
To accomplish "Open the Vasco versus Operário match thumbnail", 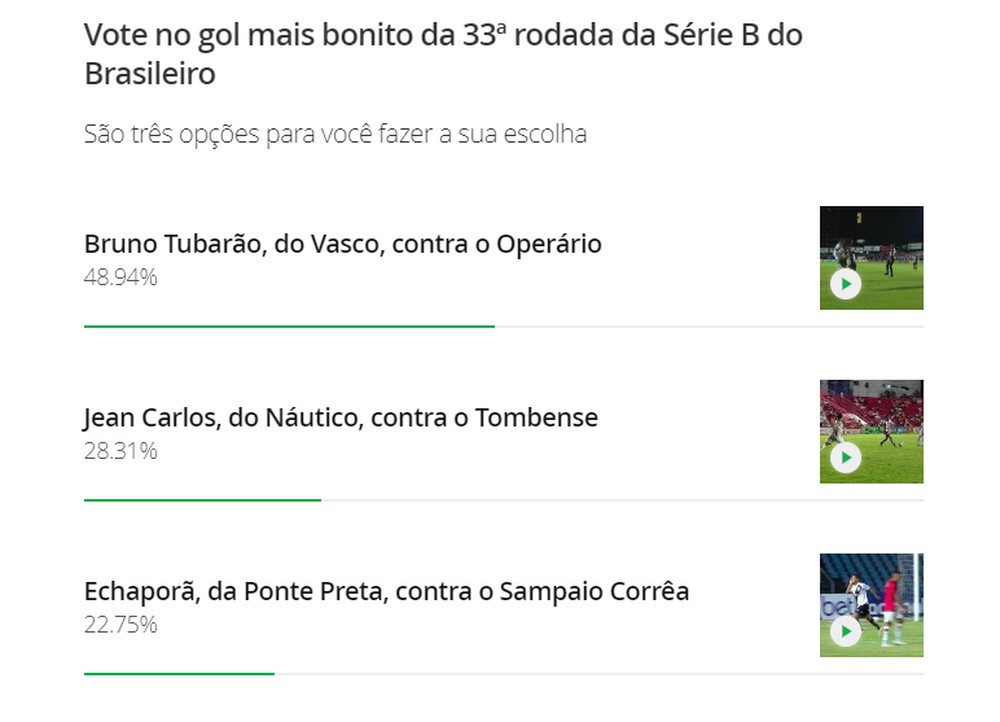I will point(871,240).
